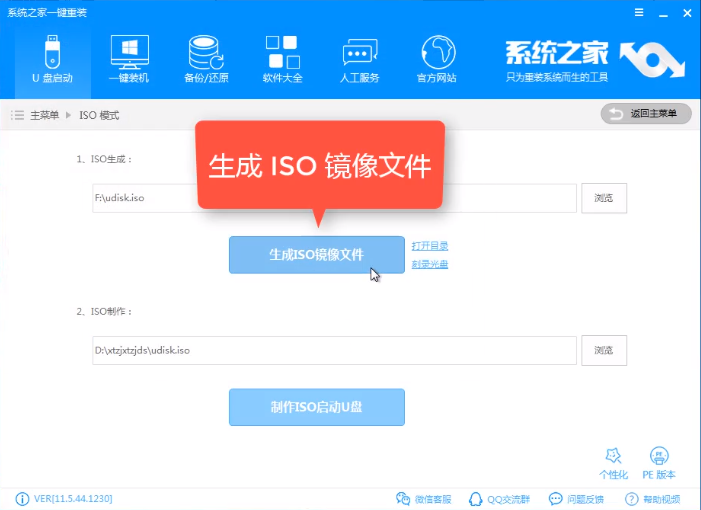Click 制作ISO启动U盘 button

316,407
